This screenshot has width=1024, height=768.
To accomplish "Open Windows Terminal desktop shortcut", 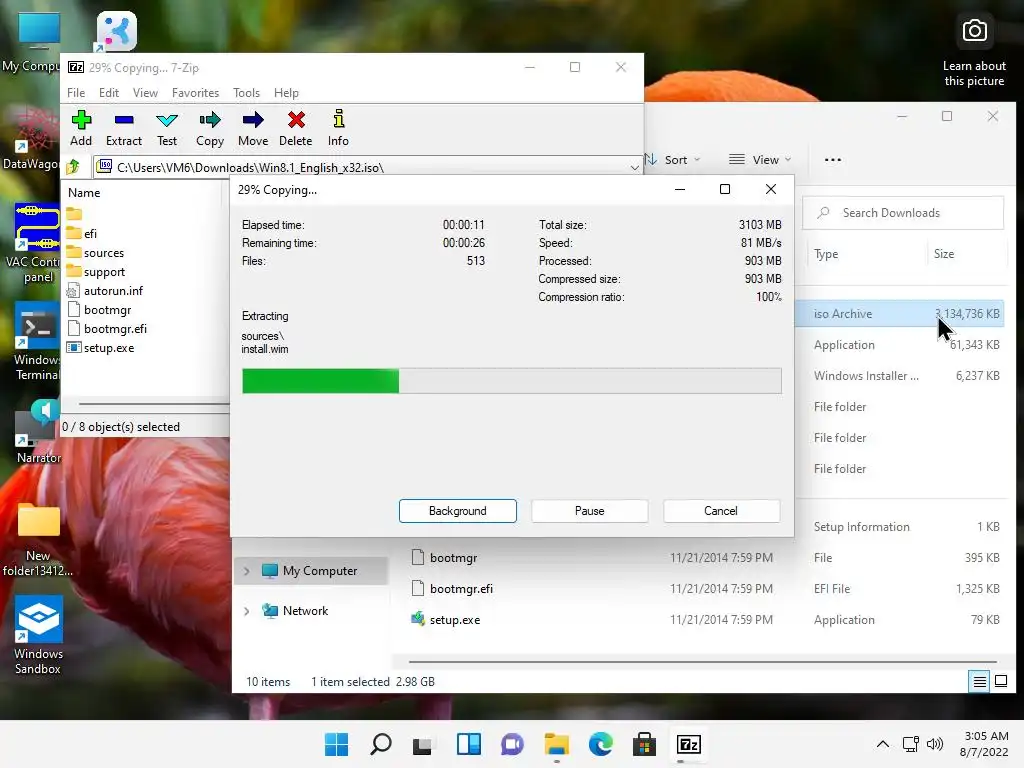I will tap(37, 343).
